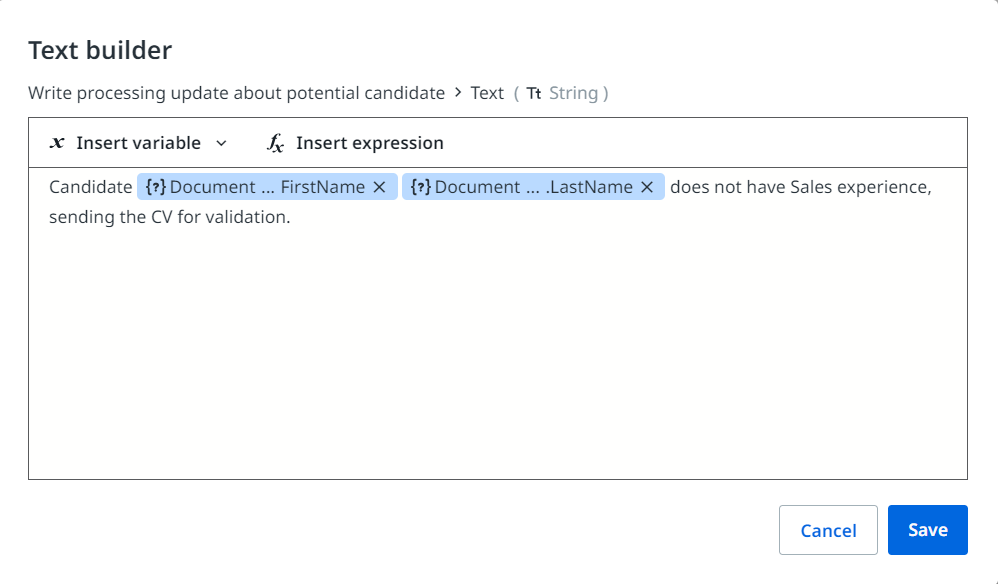Click the 'Write processing update' breadcrumb
Screen dimensions: 998x584
pos(236,93)
